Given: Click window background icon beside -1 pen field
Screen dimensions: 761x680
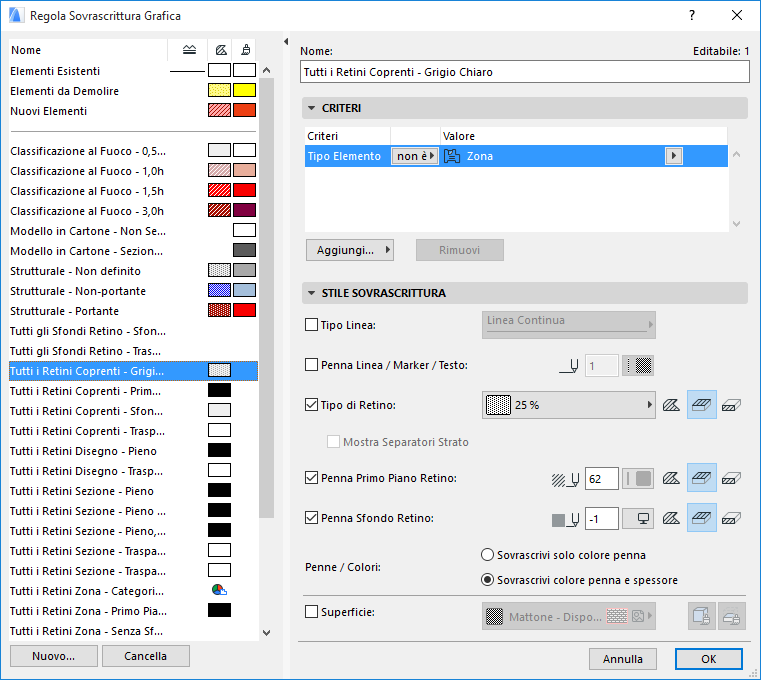Looking at the screenshot, I should pos(638,519).
